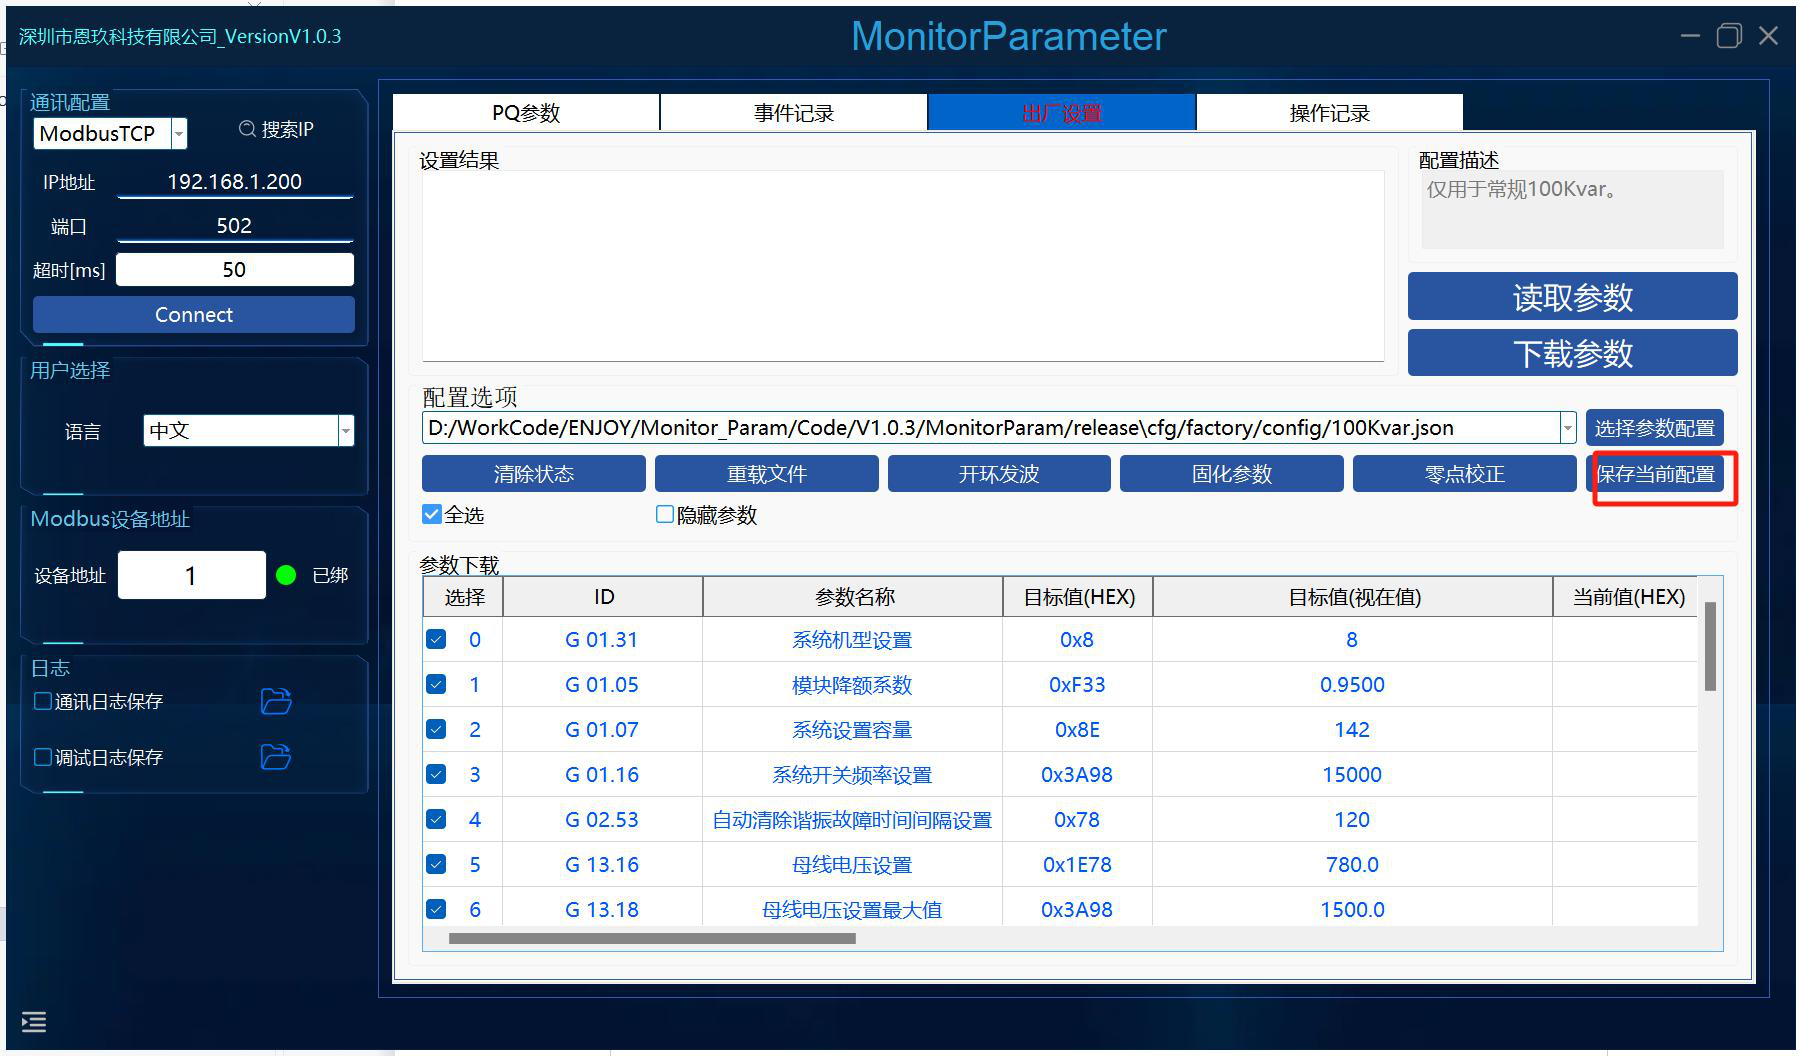The image size is (1801, 1056).
Task: Uncheck row 3 G 01.16 checkbox
Action: 436,774
